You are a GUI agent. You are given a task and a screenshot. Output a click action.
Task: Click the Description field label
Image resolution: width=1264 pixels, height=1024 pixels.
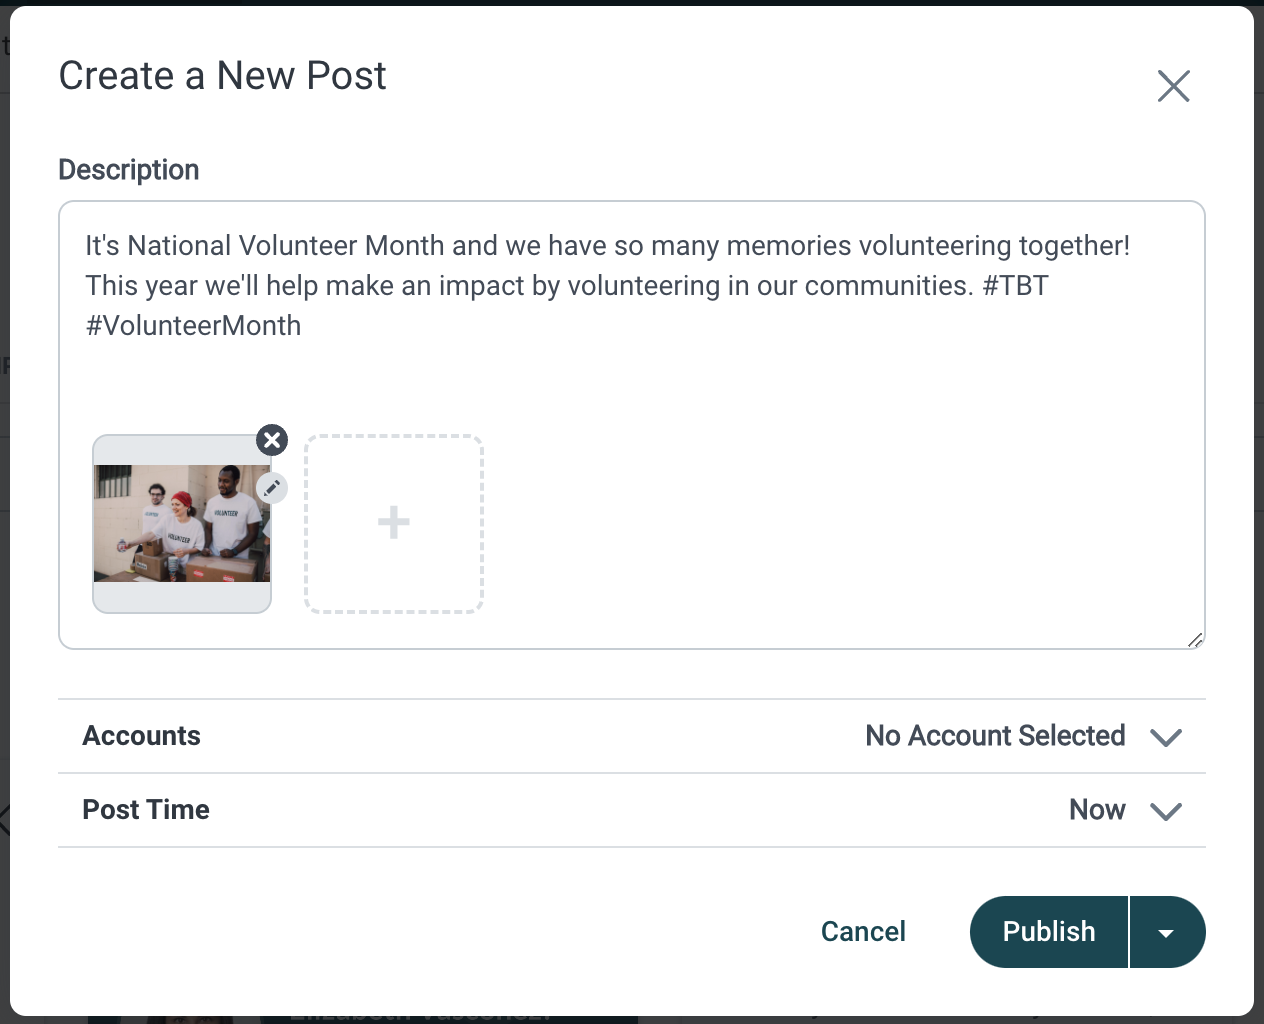click(x=129, y=170)
